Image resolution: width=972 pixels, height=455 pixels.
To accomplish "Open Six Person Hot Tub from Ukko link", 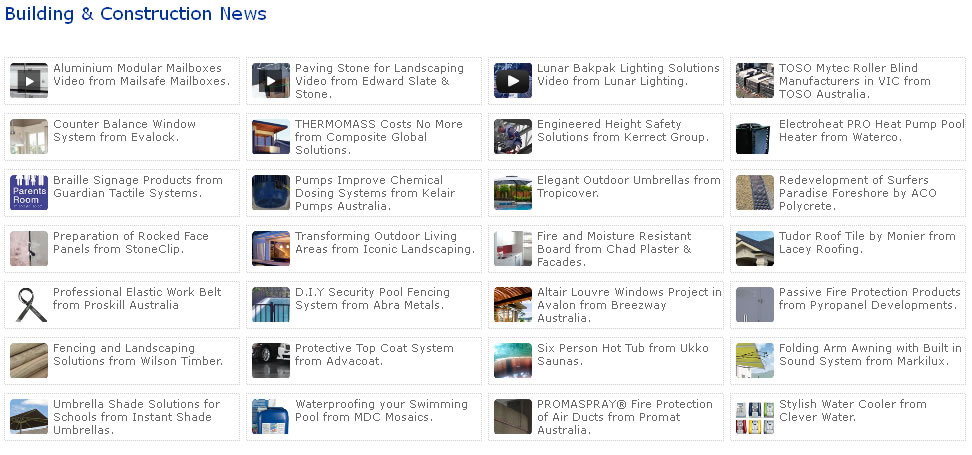I will pyautogui.click(x=622, y=354).
